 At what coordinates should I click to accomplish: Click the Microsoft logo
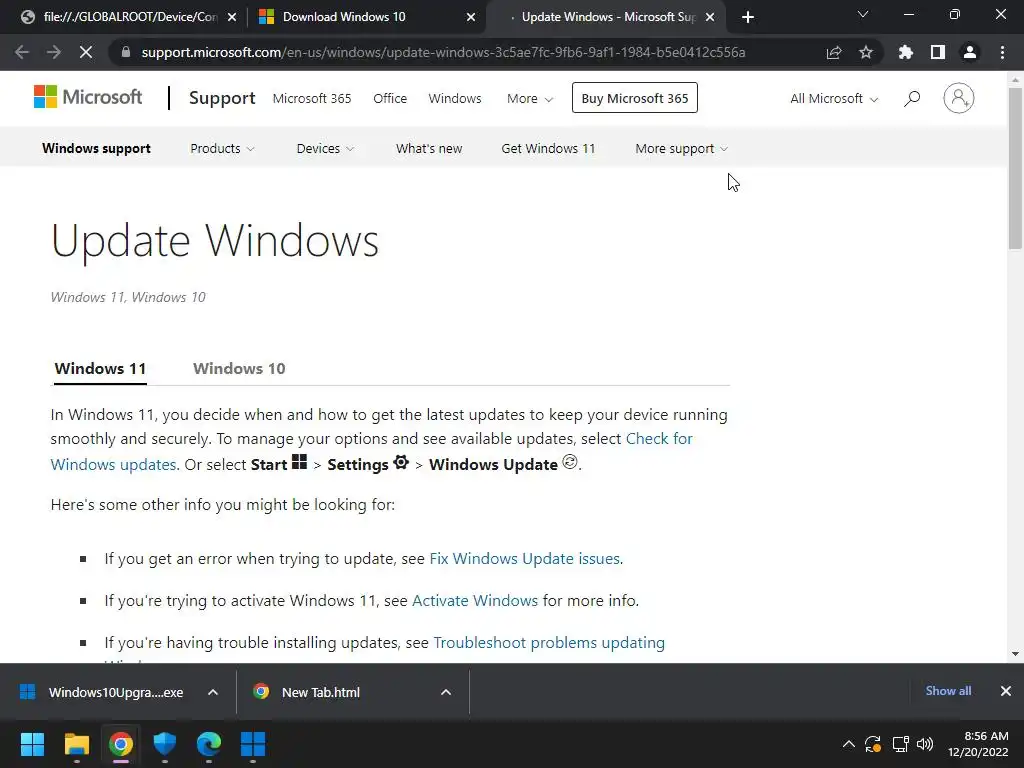coord(88,97)
